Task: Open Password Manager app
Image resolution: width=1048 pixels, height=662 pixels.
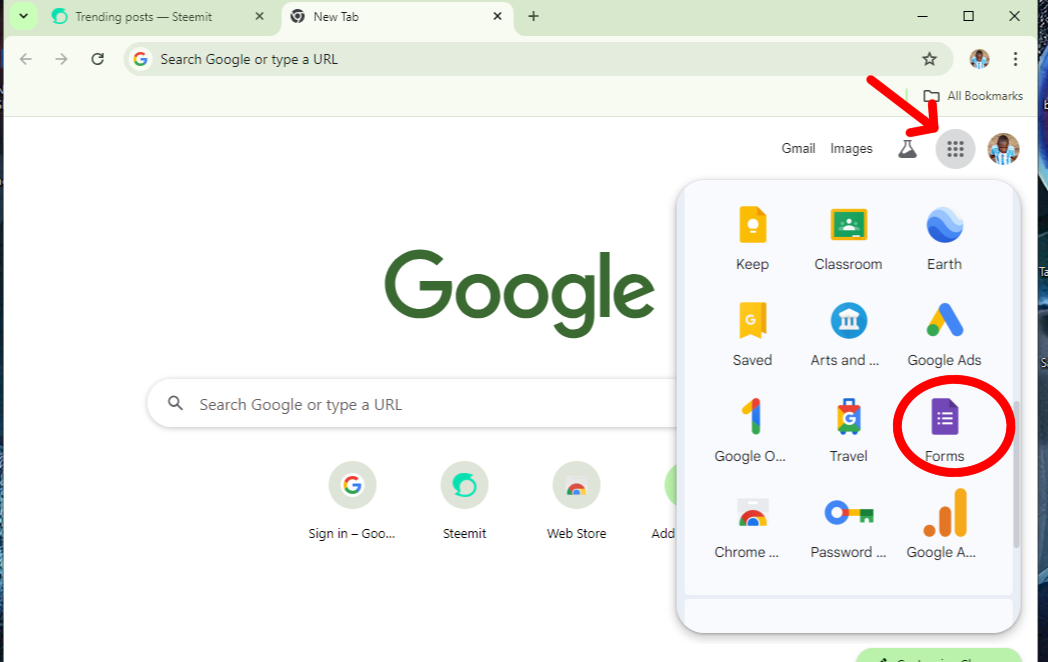Action: (848, 526)
